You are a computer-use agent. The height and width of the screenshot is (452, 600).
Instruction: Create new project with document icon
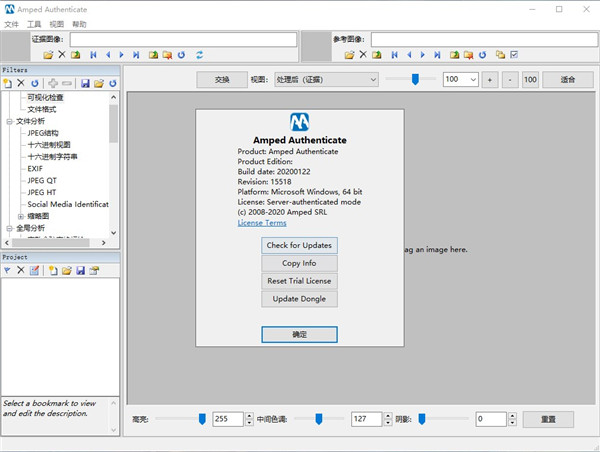coord(53,271)
